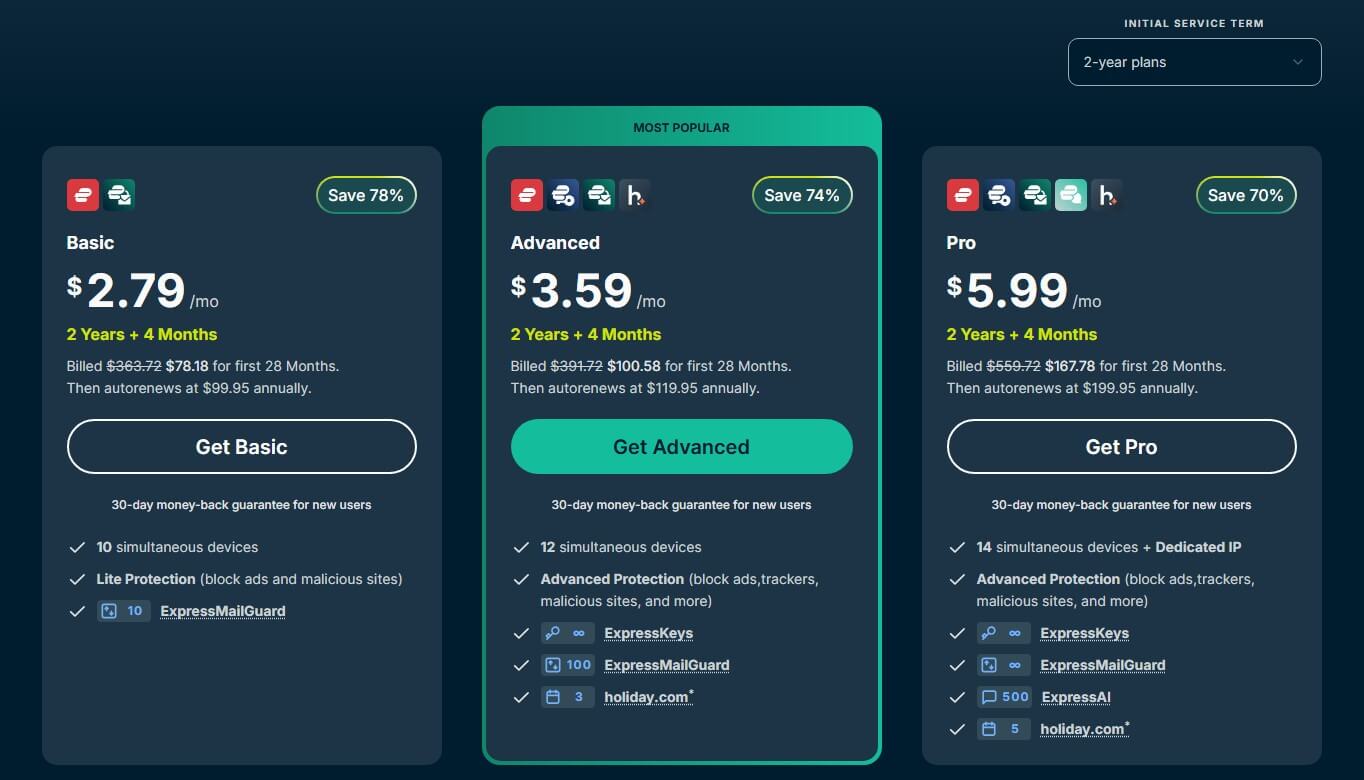The width and height of the screenshot is (1364, 780).
Task: Click the red ExpressVPN icon in Basic card
Action: tap(83, 195)
